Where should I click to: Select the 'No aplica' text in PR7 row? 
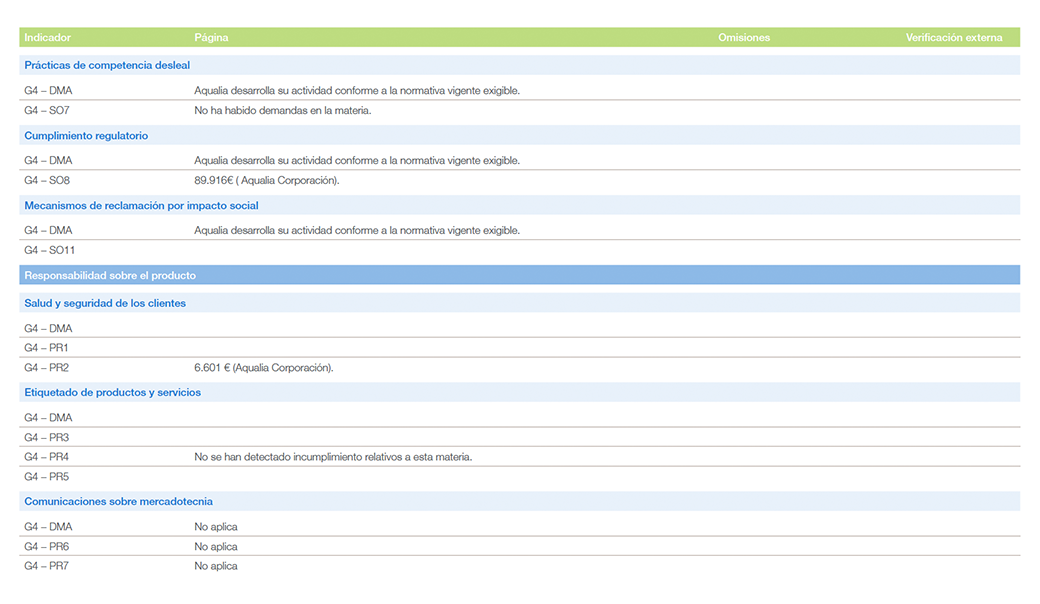216,567
